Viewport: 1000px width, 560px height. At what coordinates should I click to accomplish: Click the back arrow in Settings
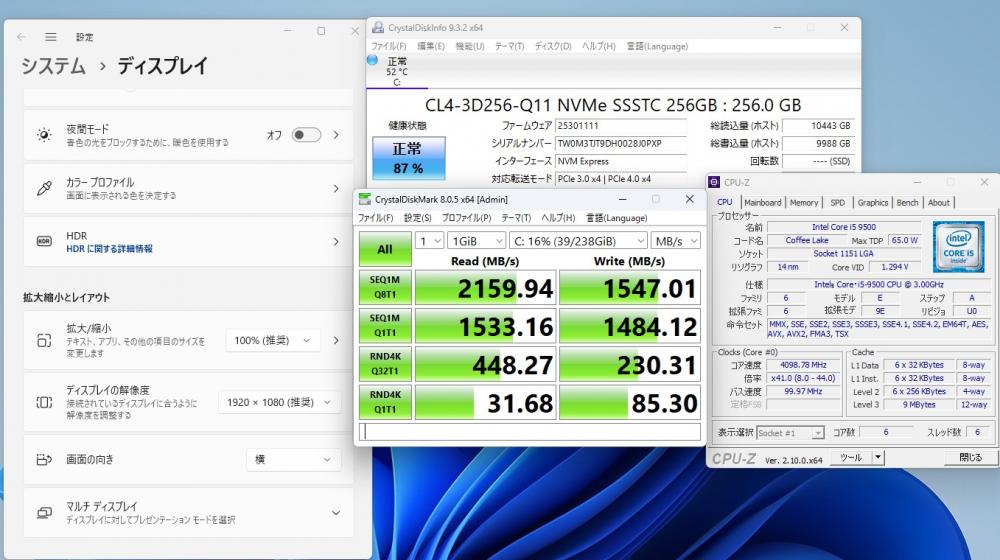point(22,37)
